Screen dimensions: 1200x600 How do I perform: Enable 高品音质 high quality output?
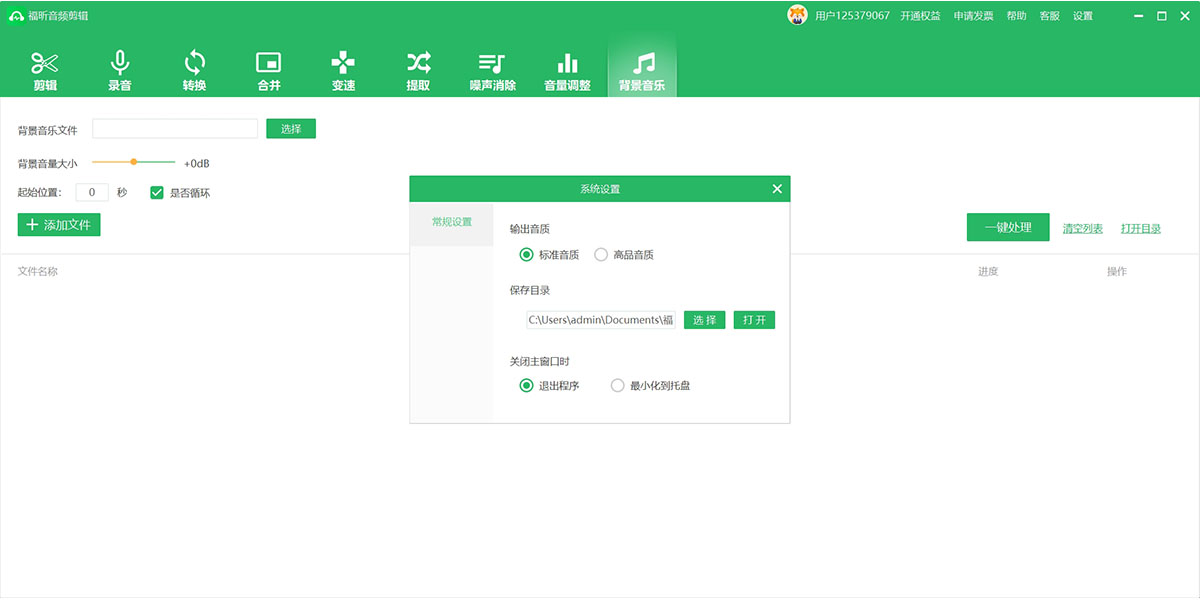tap(600, 254)
